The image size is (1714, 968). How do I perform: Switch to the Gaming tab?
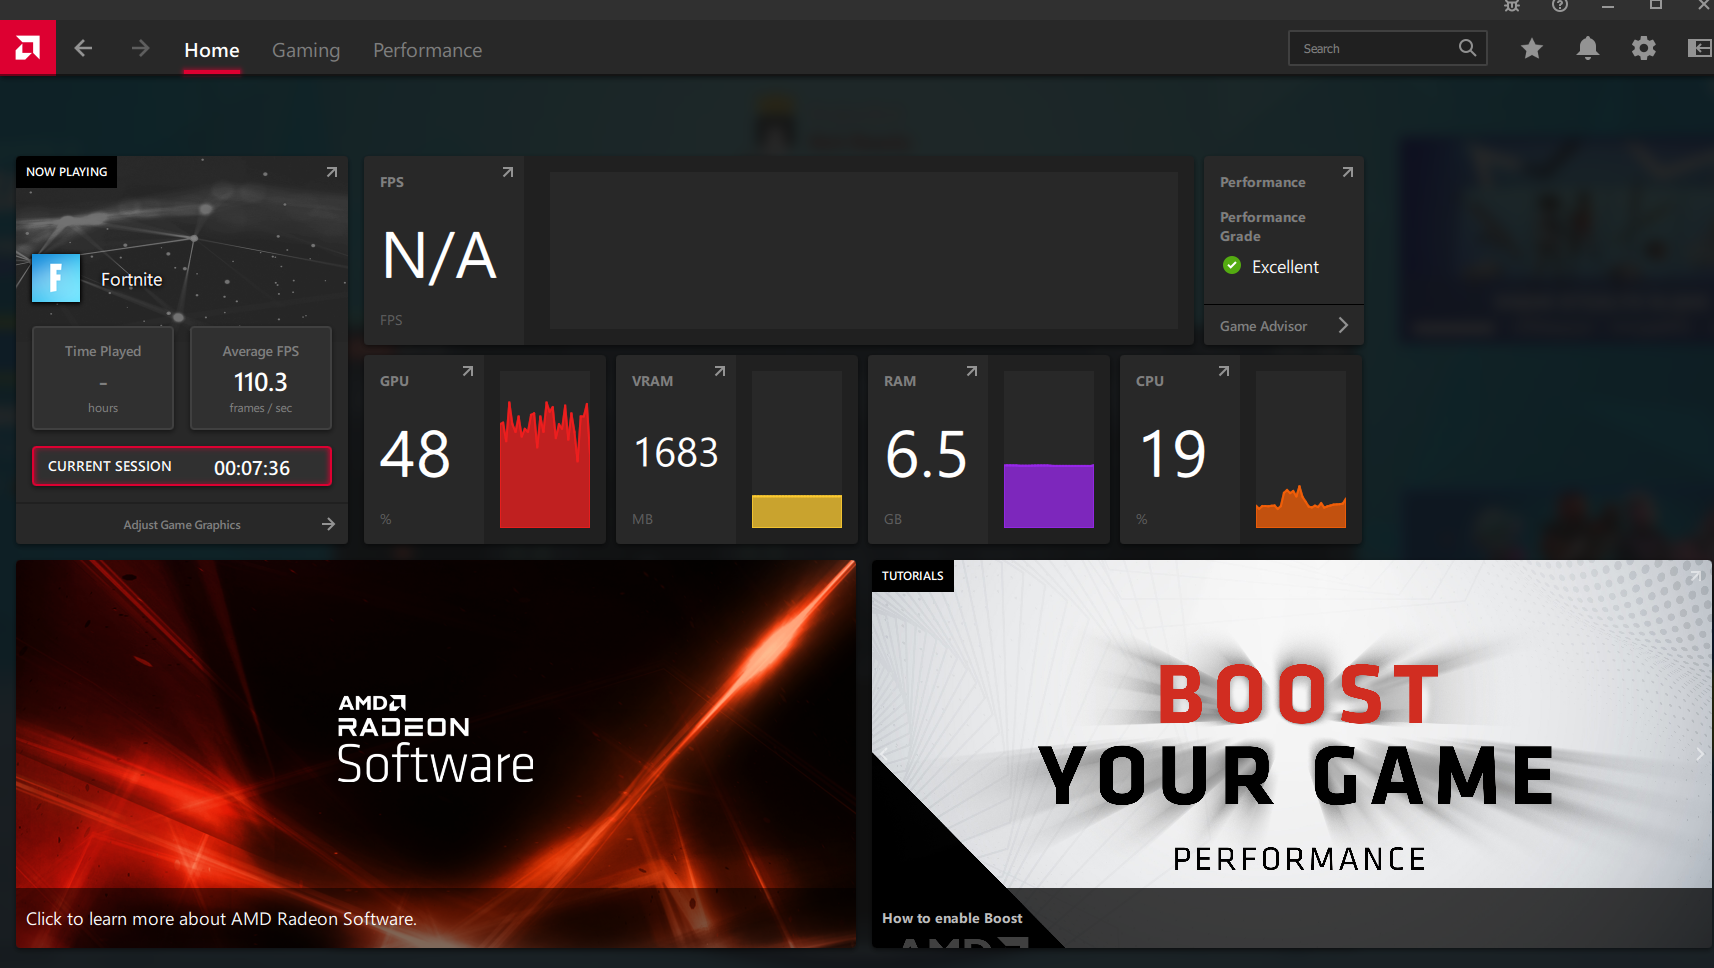[x=306, y=50]
